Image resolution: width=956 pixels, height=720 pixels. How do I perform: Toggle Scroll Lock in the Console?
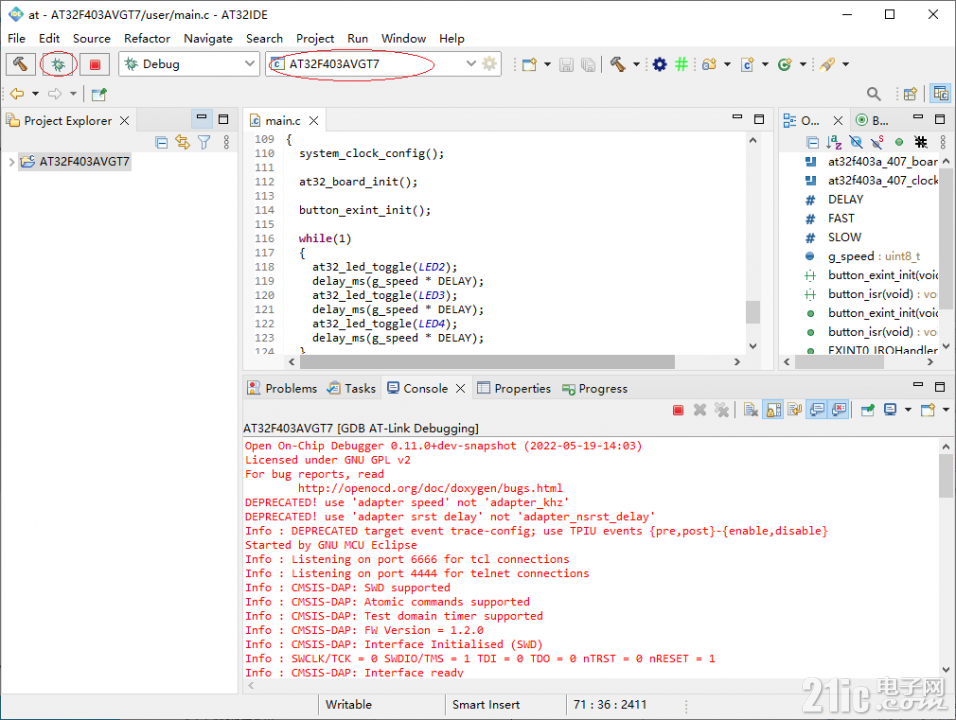point(773,410)
